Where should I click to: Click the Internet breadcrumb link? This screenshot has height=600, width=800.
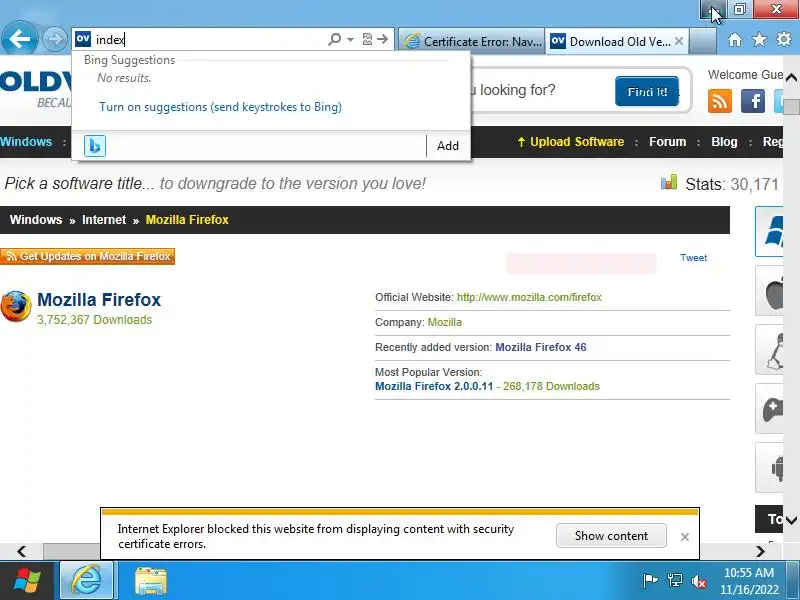tap(104, 220)
